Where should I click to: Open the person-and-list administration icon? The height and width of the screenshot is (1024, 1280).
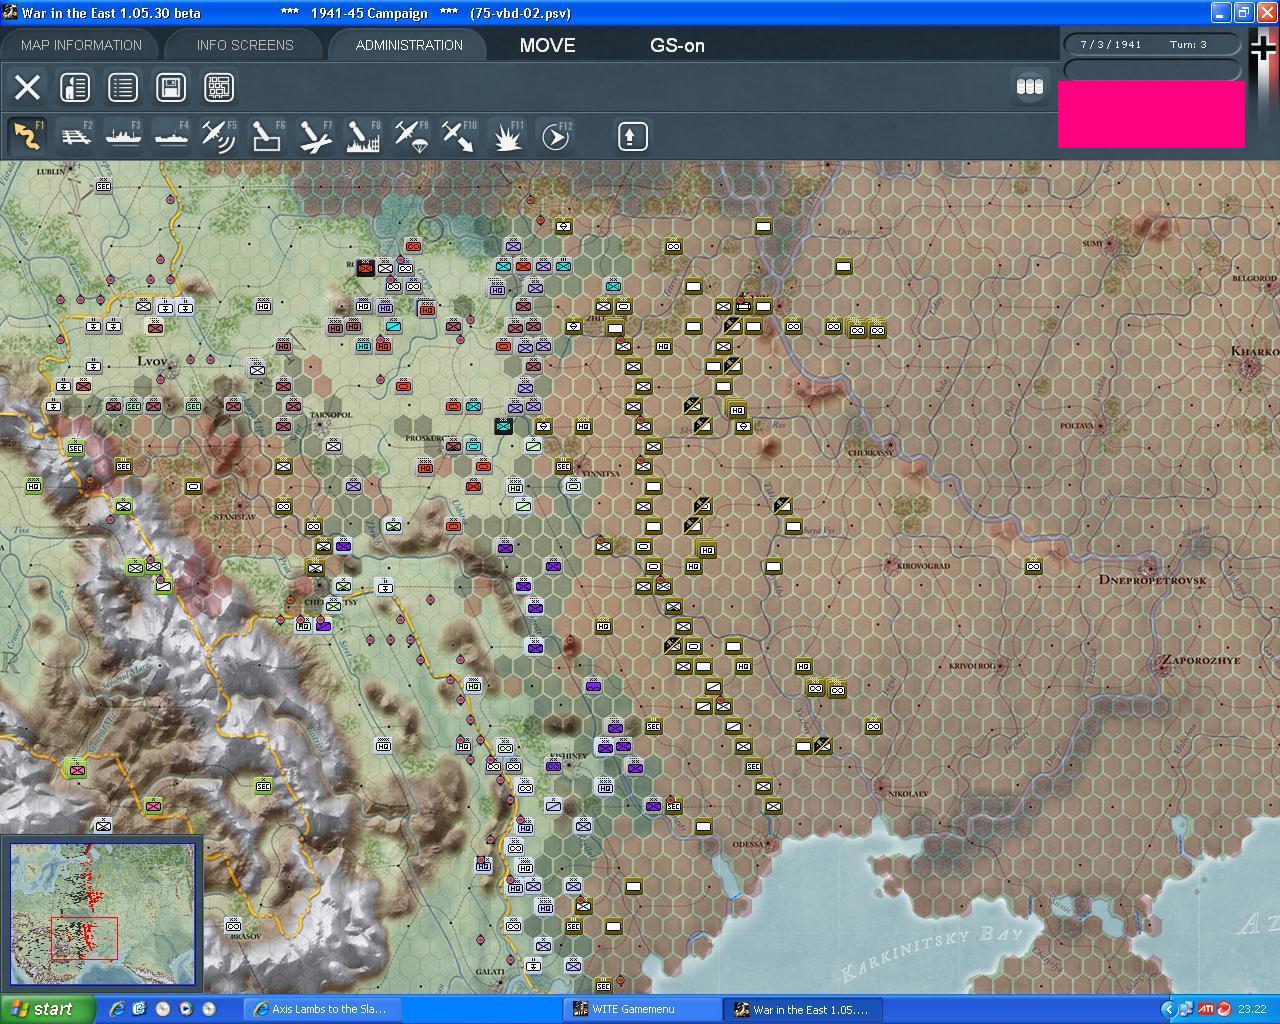click(x=75, y=87)
